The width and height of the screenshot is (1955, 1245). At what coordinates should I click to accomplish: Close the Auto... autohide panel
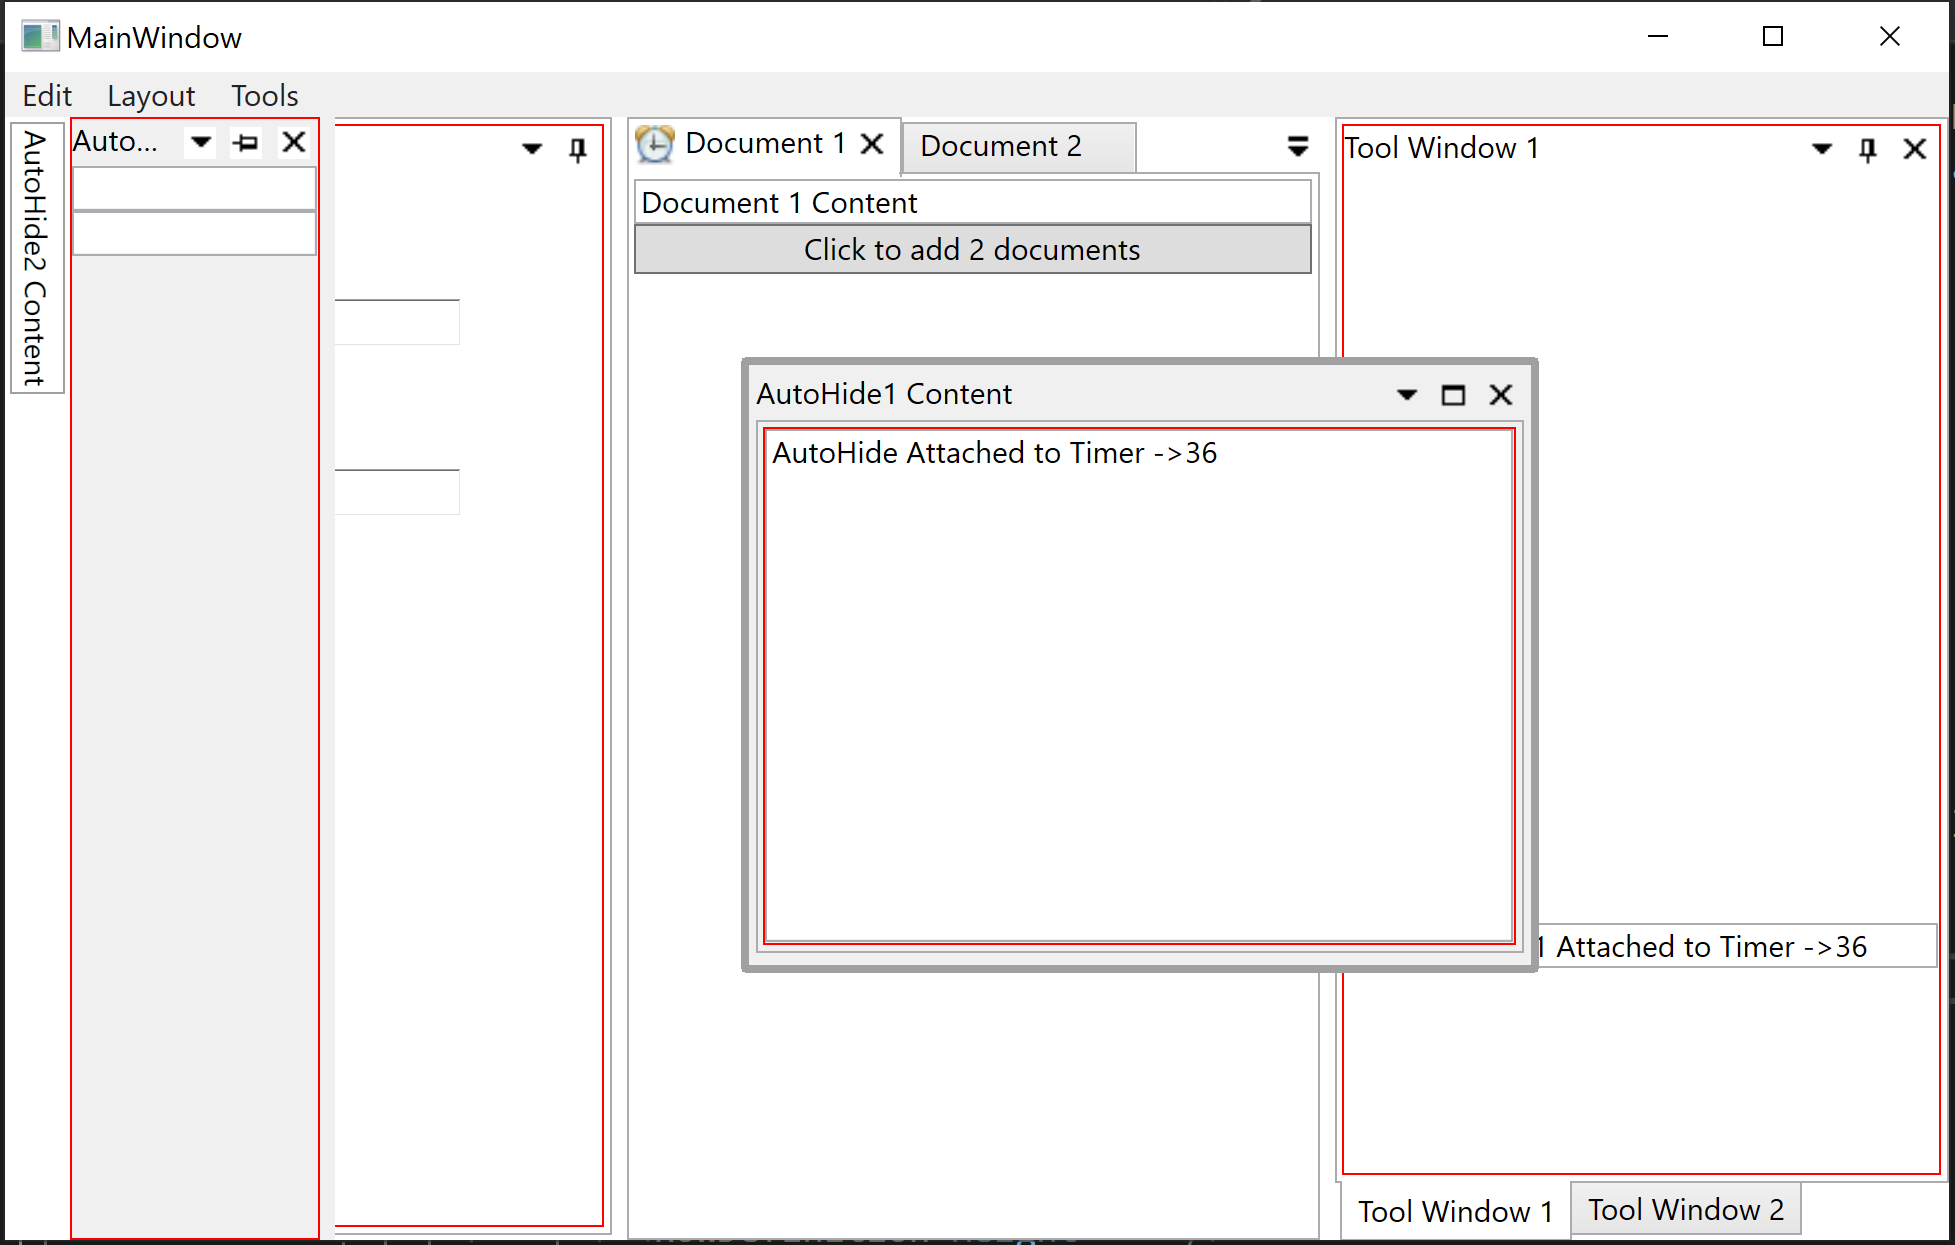(x=293, y=143)
